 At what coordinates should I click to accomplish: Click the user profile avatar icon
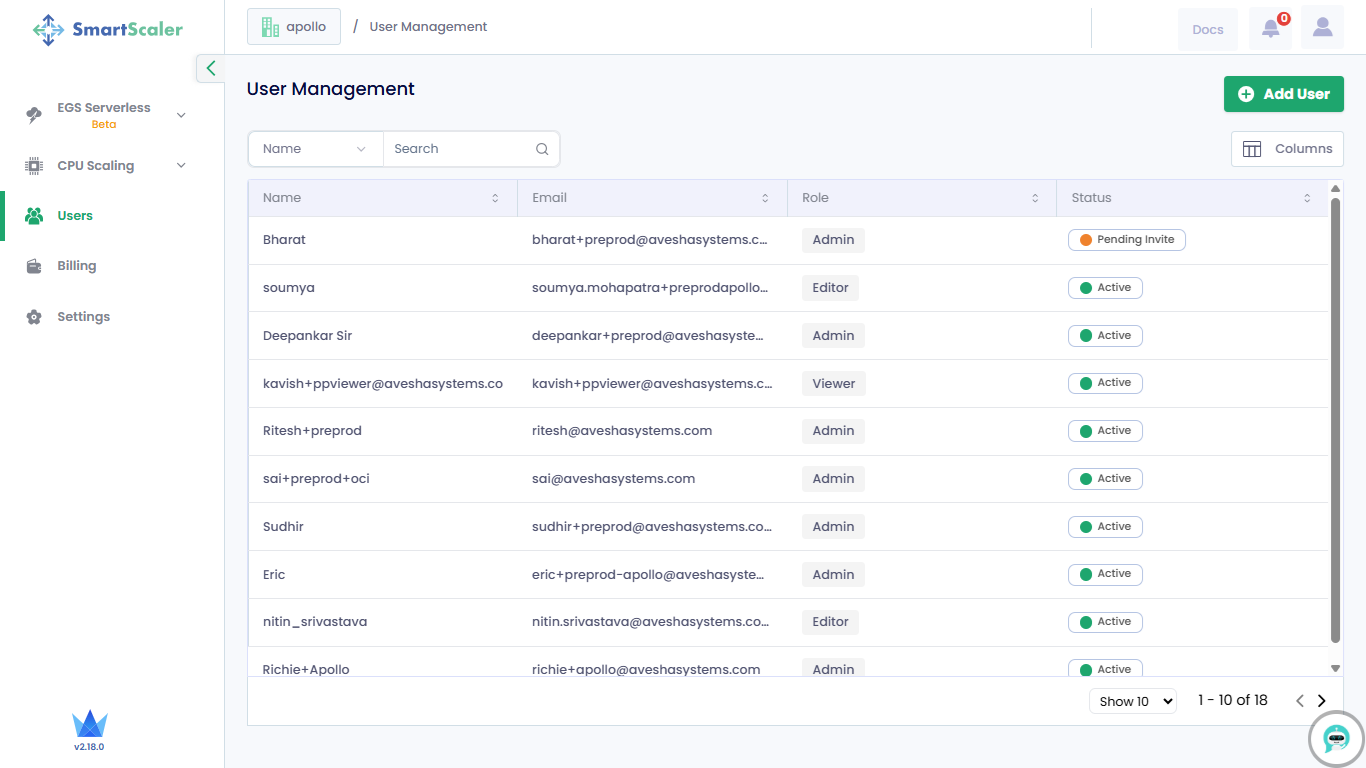pos(1322,28)
